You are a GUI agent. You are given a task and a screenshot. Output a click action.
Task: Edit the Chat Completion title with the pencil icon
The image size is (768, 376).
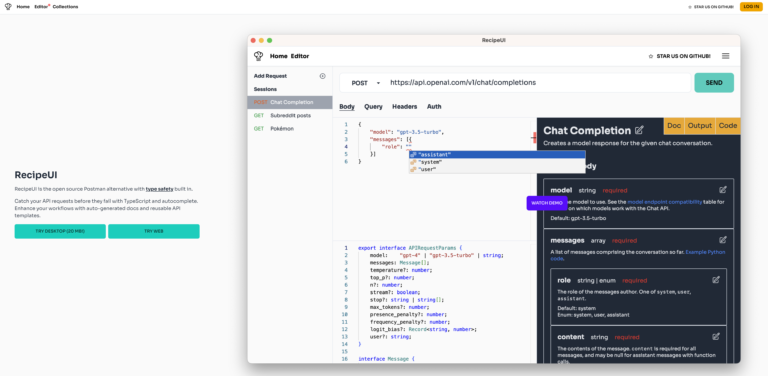[639, 130]
